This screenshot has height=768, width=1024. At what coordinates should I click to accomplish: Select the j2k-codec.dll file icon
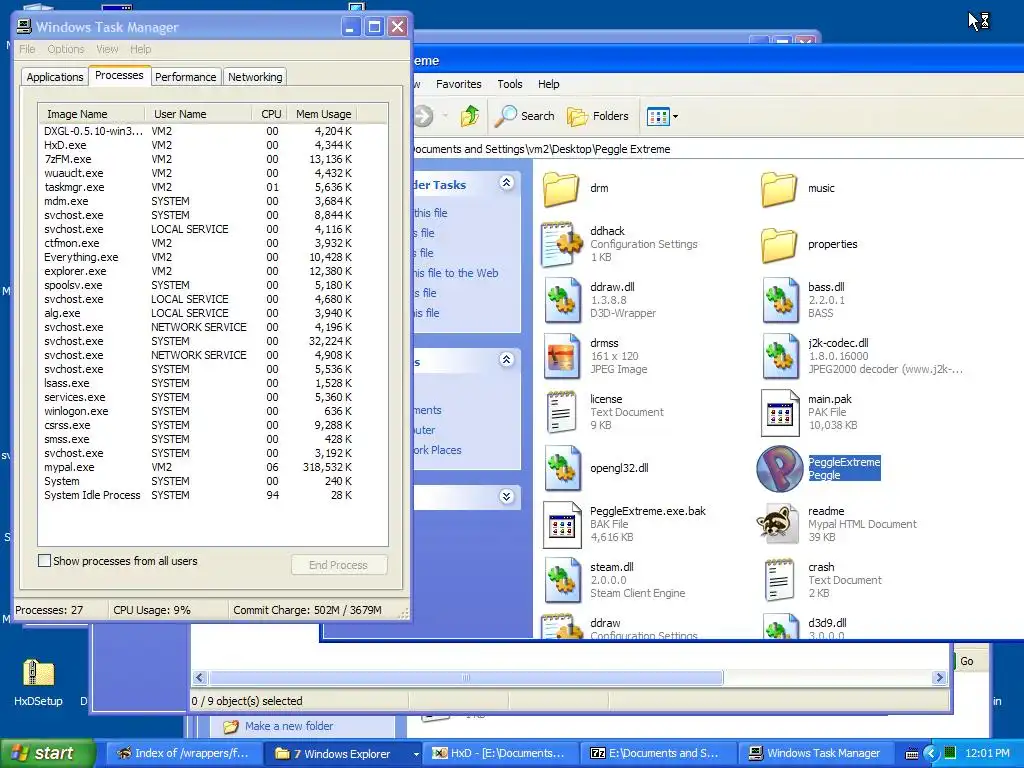click(780, 357)
